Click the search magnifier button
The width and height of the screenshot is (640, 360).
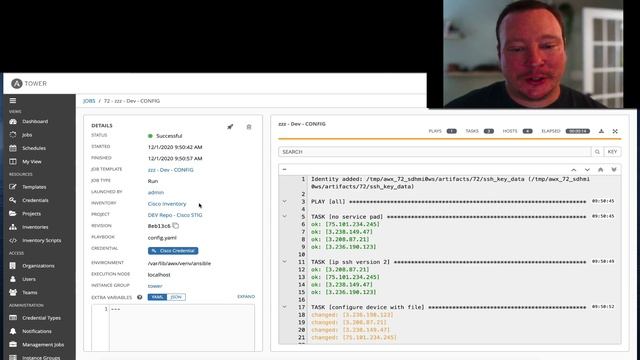tap(597, 152)
